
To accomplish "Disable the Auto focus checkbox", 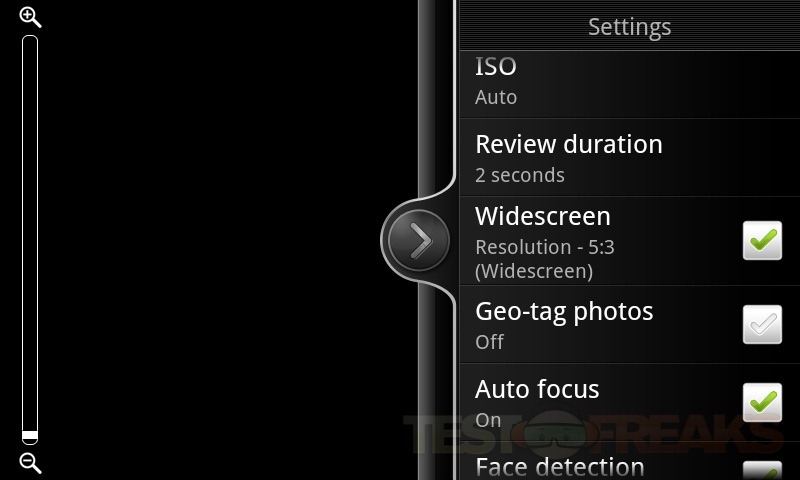I will (x=762, y=402).
